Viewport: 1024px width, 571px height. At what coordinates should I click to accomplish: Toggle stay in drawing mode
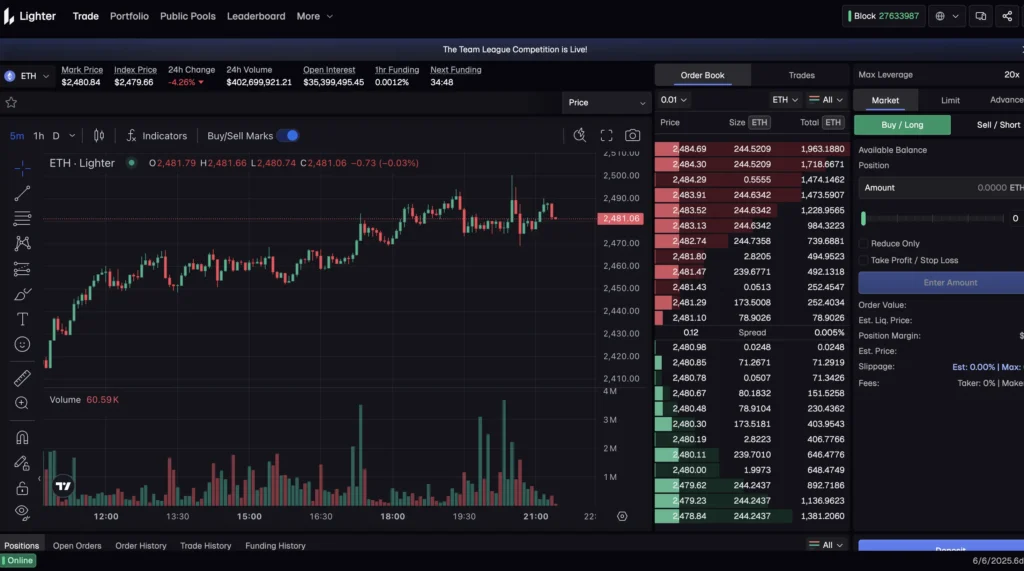tap(22, 463)
